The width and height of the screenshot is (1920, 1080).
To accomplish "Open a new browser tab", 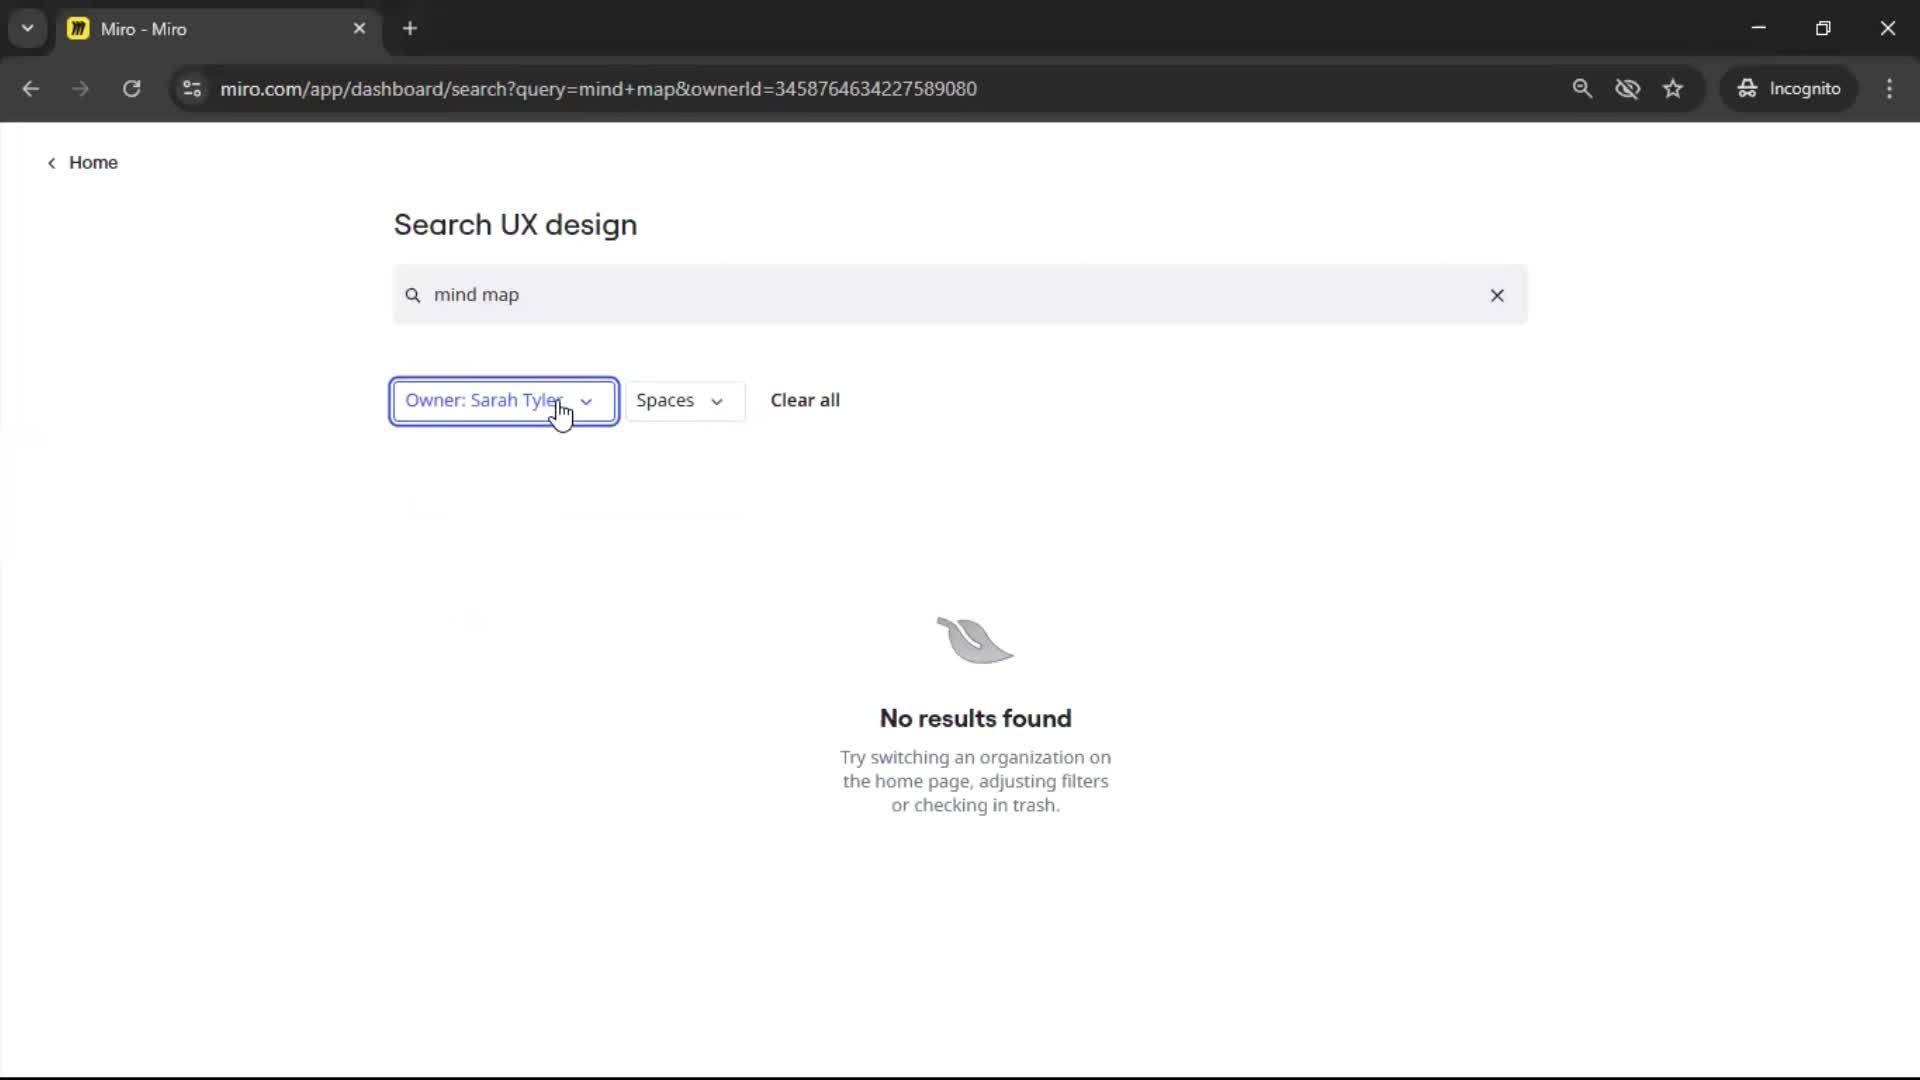I will (x=410, y=28).
